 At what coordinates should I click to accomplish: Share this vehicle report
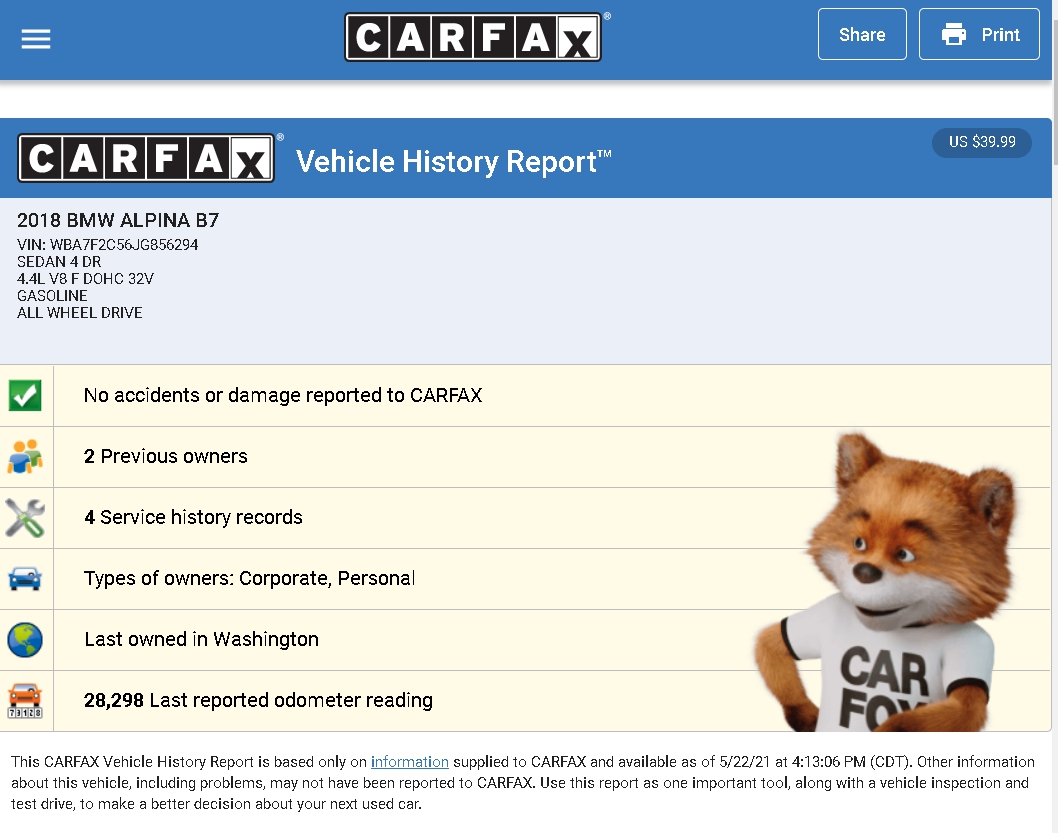[862, 34]
